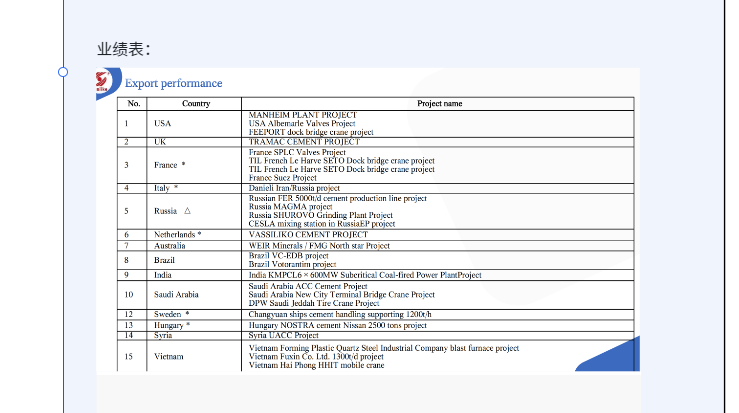Click 'FEEPORT dock bridge crane project' line
The height and width of the screenshot is (413, 739).
click(x=311, y=132)
